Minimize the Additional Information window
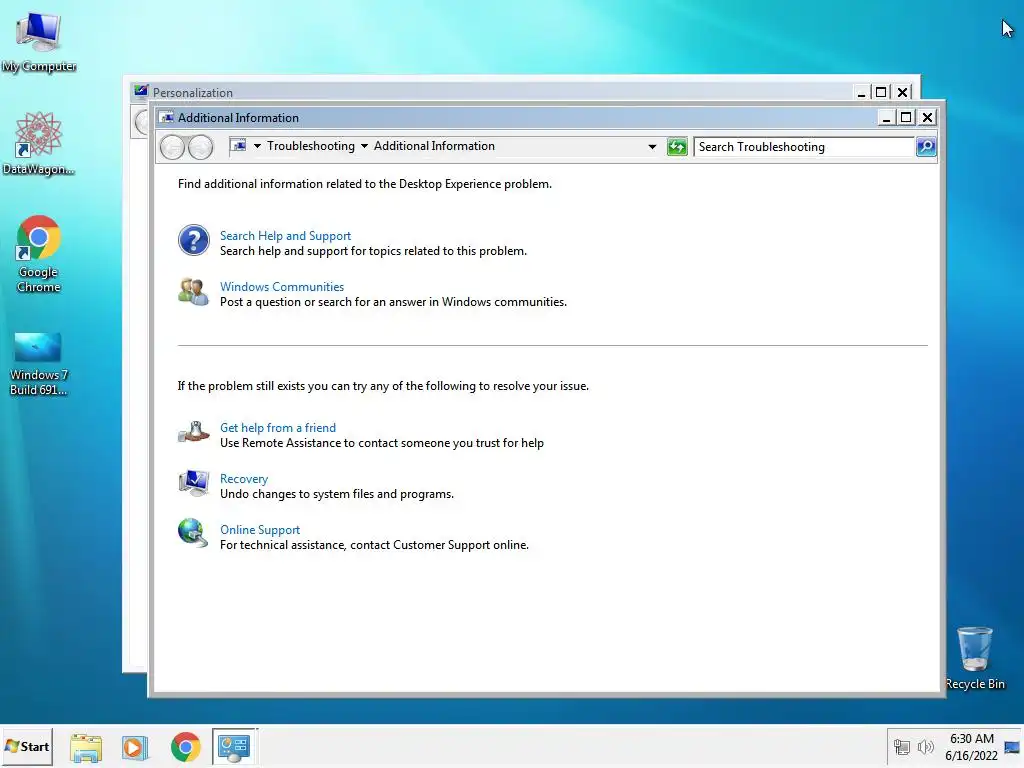This screenshot has width=1024, height=768. pyautogui.click(x=886, y=118)
